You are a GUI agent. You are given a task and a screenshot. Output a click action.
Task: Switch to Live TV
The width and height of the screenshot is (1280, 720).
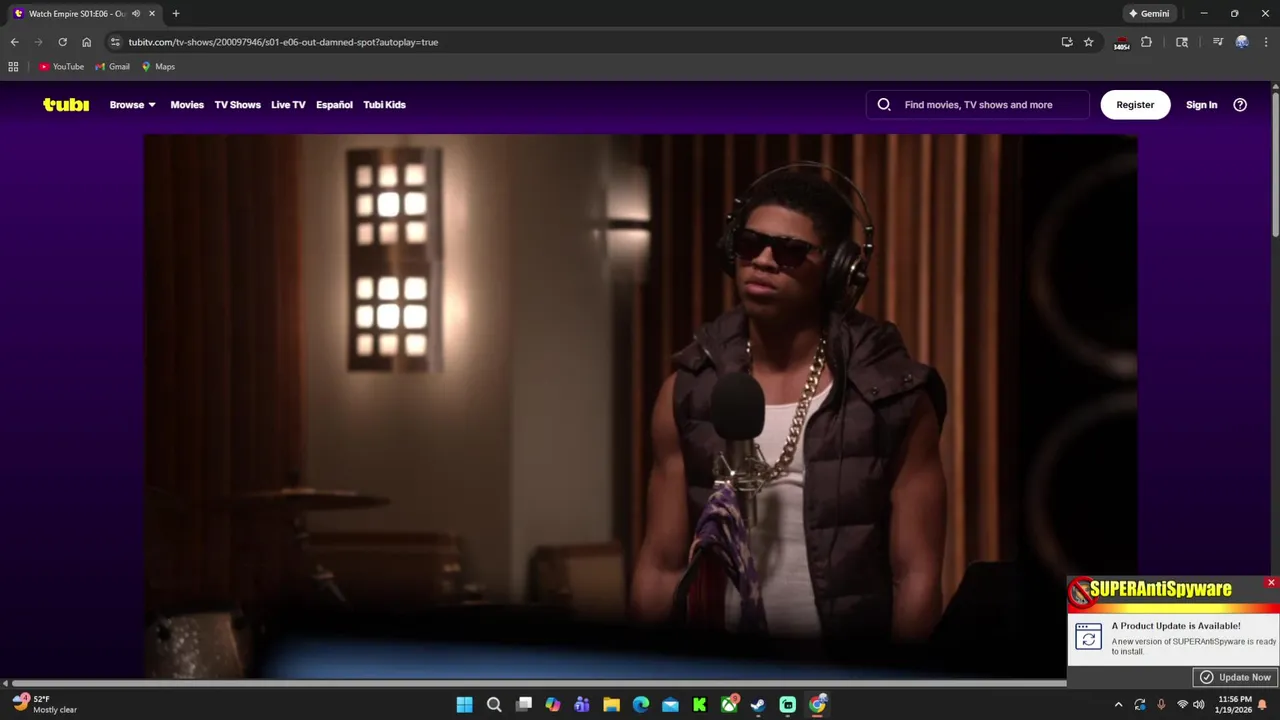pos(288,104)
